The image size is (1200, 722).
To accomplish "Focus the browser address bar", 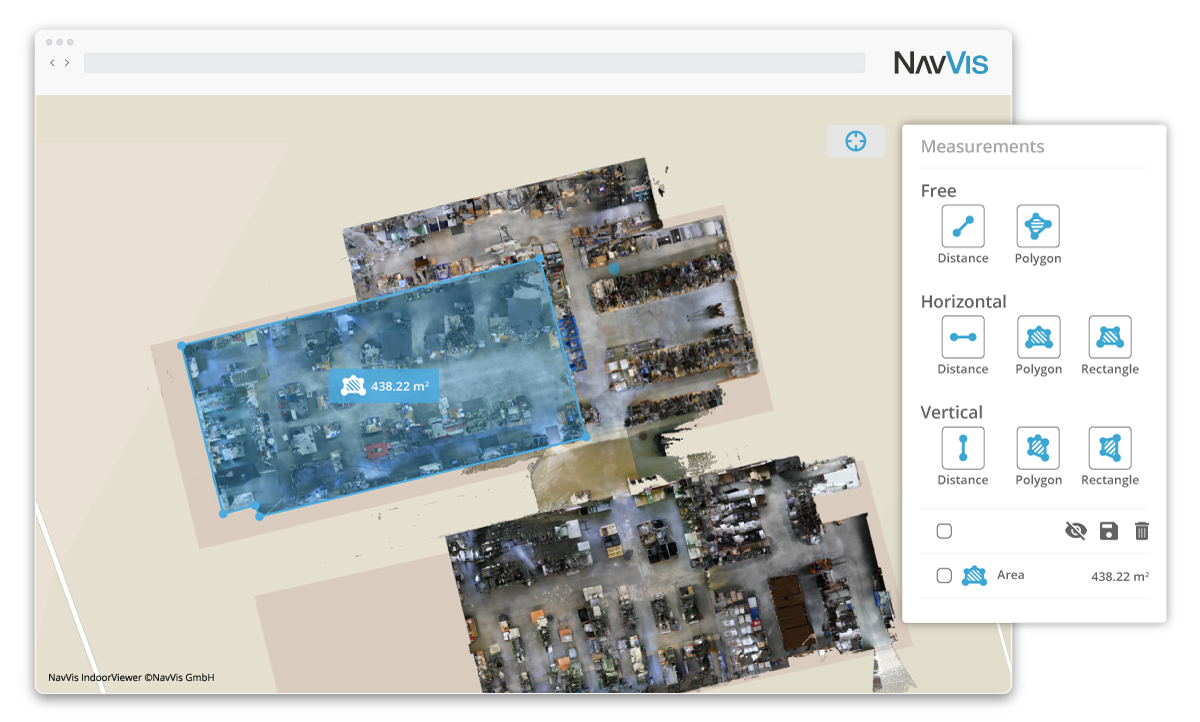I will [x=474, y=63].
